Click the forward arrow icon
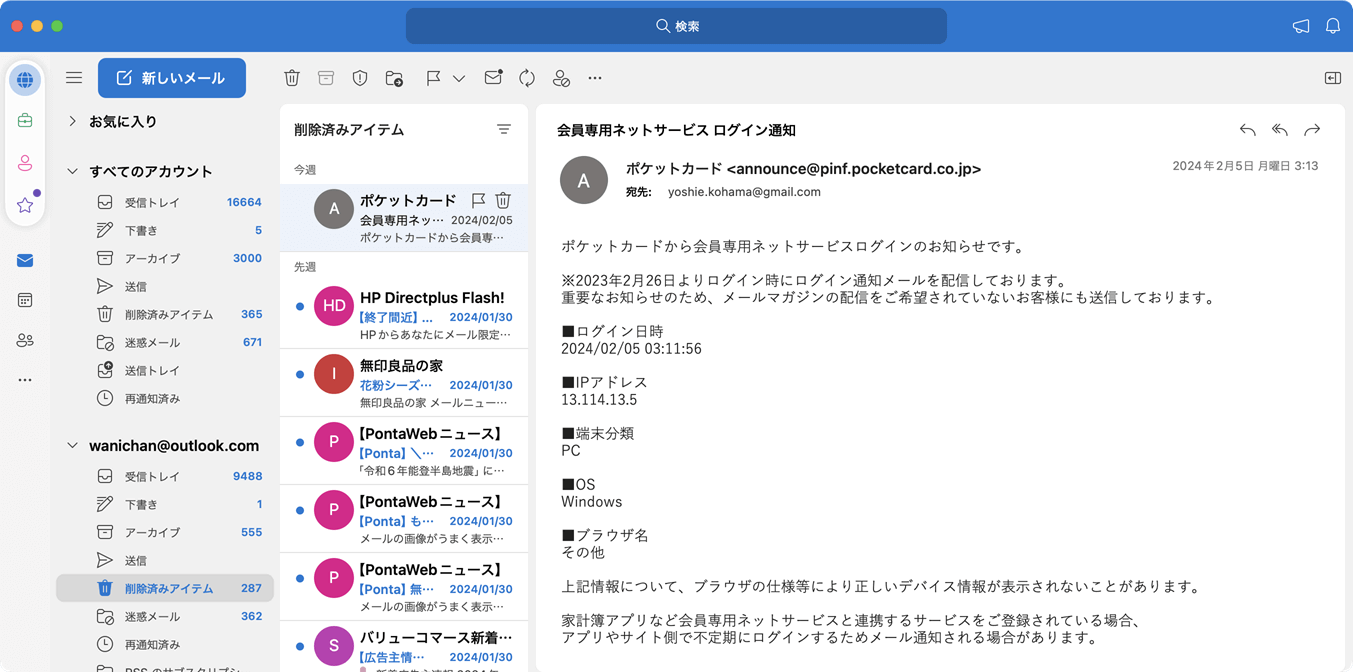 coord(1312,130)
